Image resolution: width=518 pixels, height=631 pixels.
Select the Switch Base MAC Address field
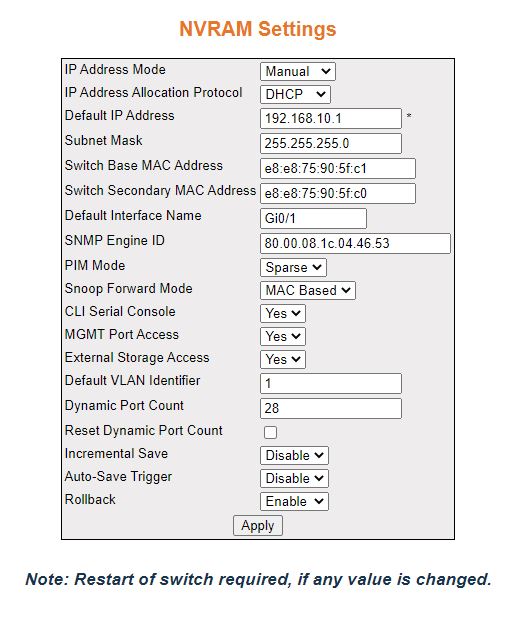pos(338,168)
